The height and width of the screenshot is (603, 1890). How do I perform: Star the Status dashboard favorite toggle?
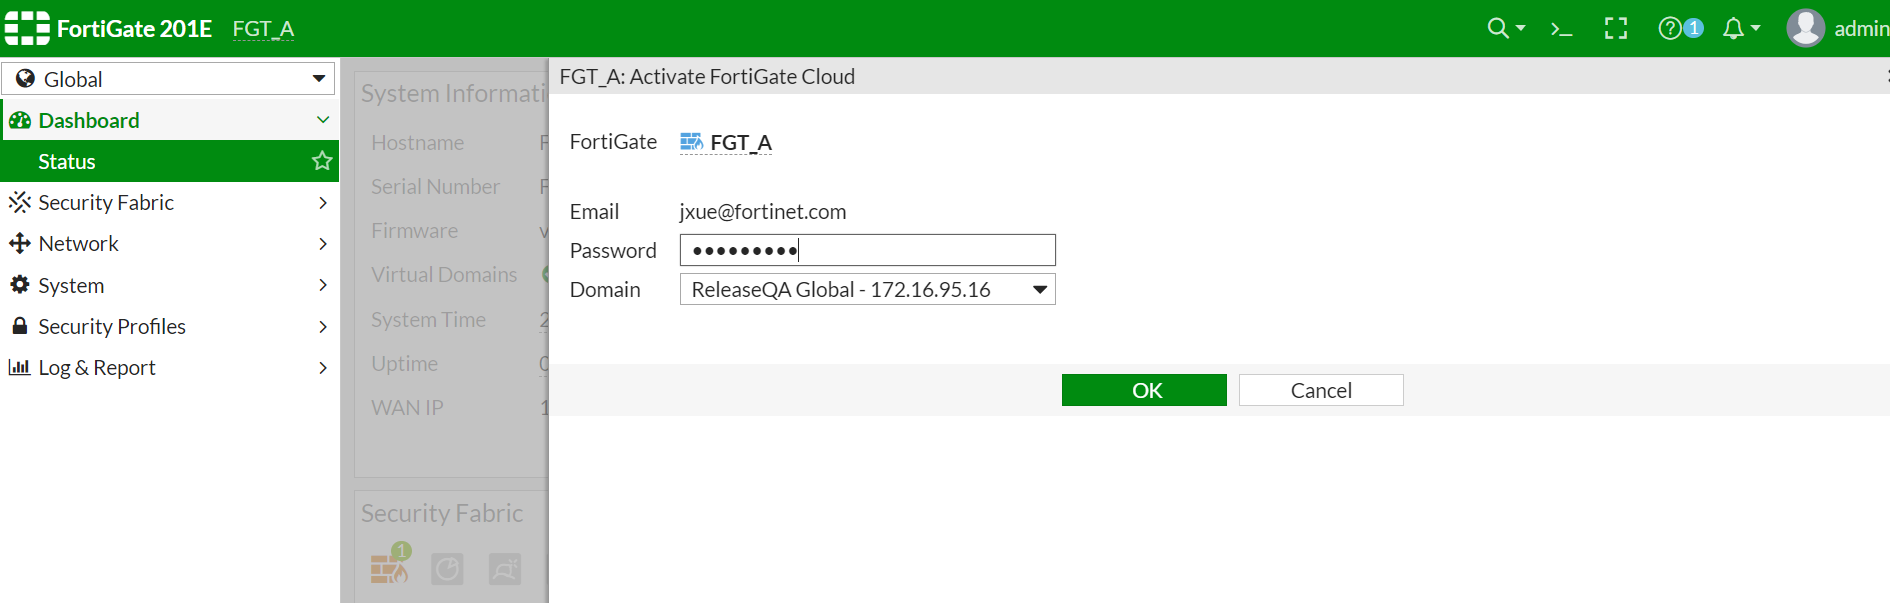tap(321, 160)
